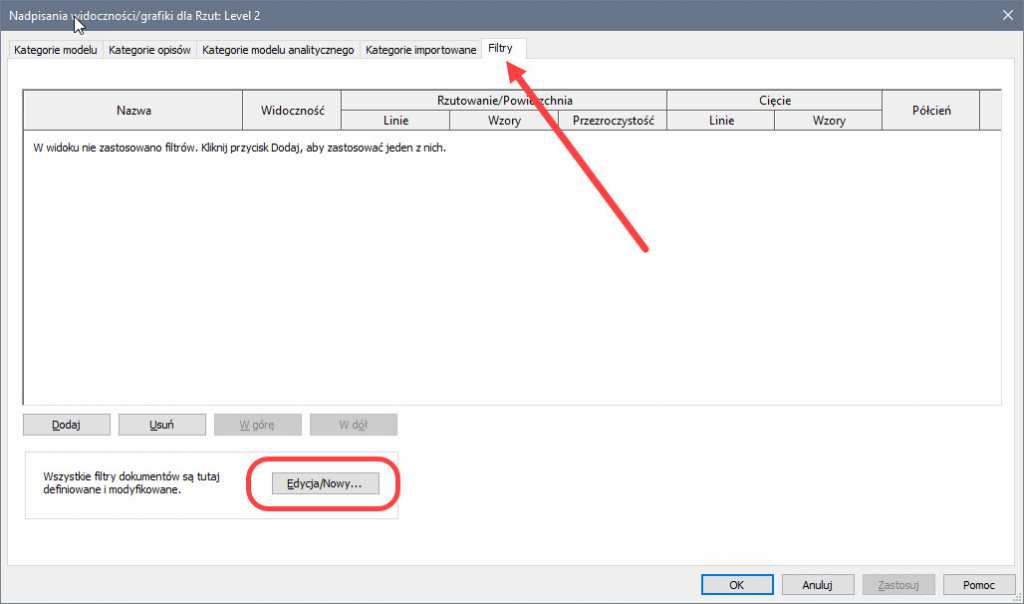Screen dimensions: 1024x604
Task: Select the Kategorie modelu analitycznego tab
Action: tap(278, 50)
